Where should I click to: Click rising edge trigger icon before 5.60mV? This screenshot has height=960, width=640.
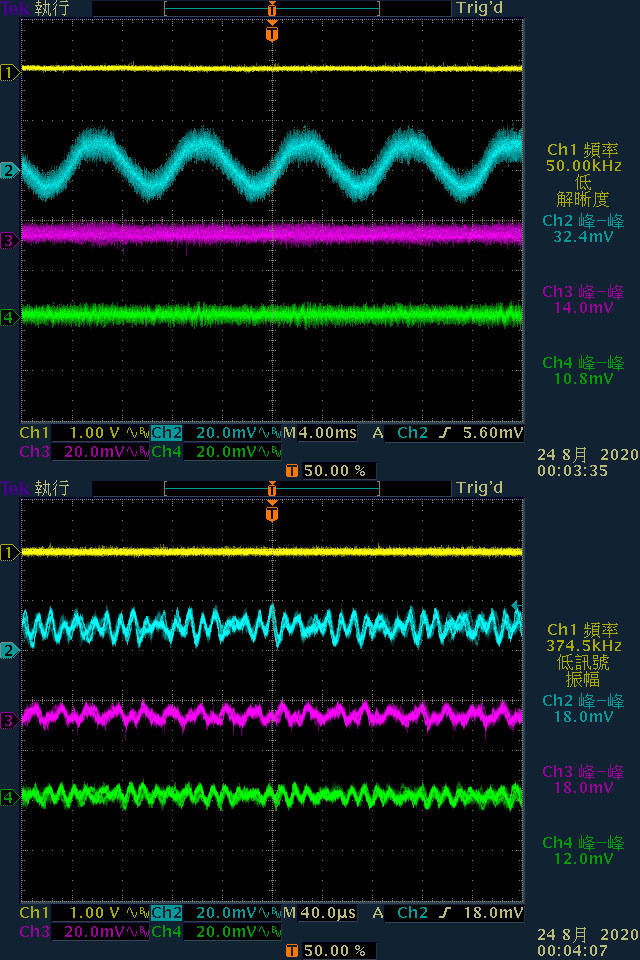pos(445,433)
